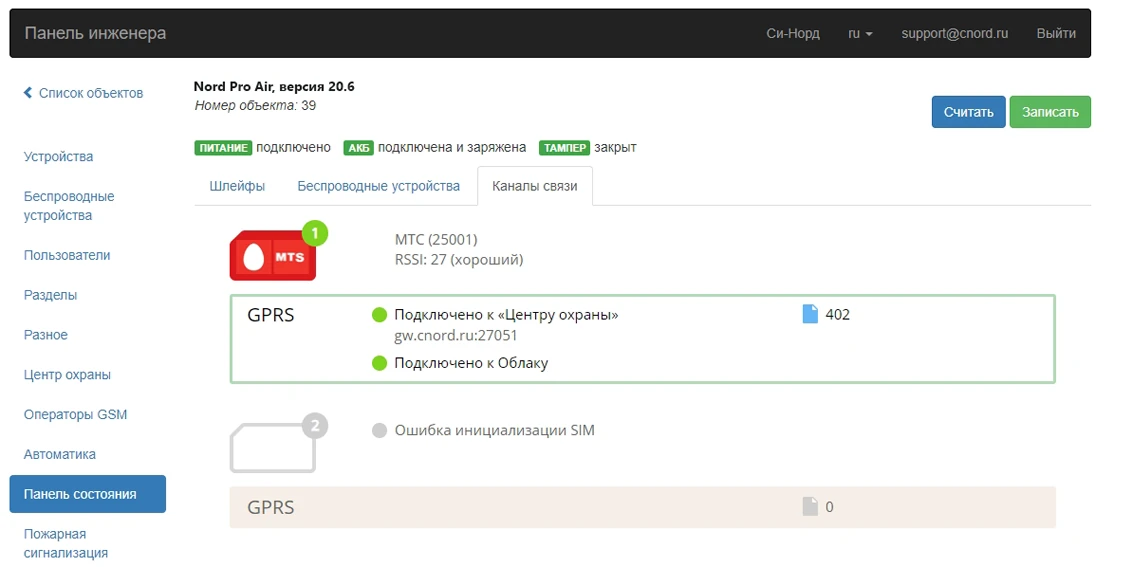
Task: Click Выйти to log out
Action: (x=1056, y=33)
